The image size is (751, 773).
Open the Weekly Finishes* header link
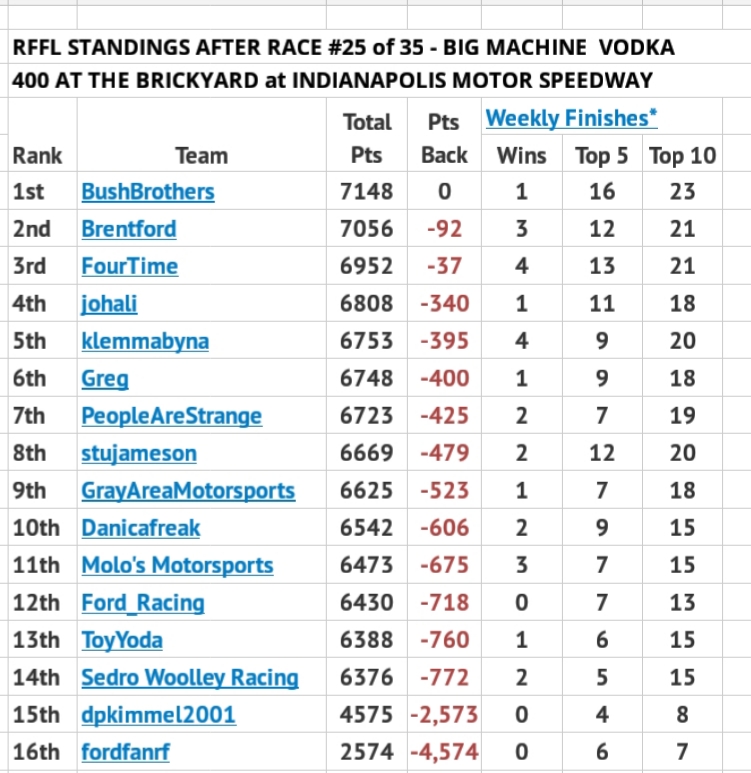click(571, 118)
